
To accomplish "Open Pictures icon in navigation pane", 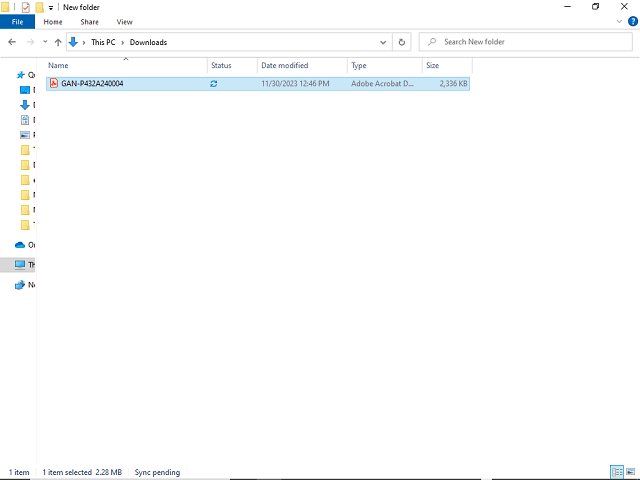I will pos(25,135).
